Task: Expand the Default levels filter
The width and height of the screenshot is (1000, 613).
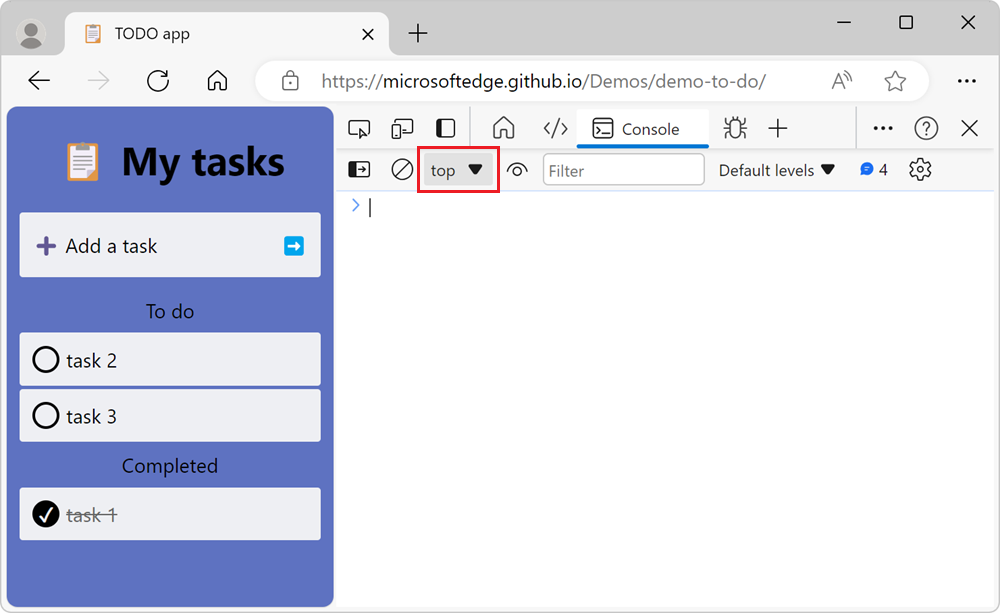Action: tap(777, 169)
